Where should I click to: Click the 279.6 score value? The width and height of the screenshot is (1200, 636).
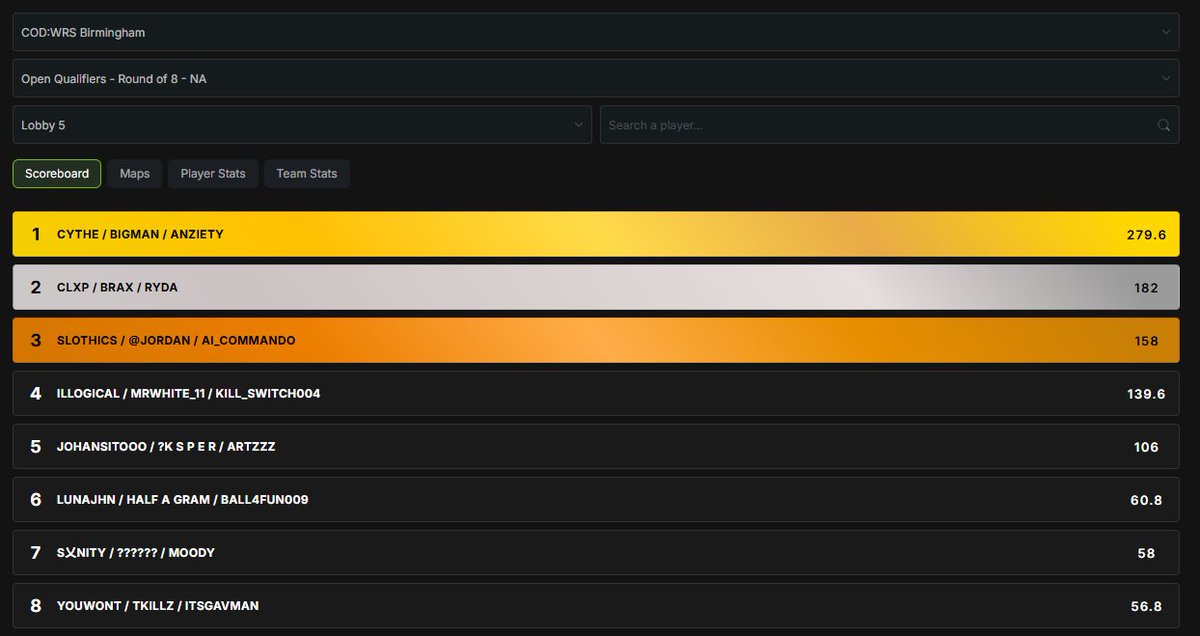point(1146,235)
